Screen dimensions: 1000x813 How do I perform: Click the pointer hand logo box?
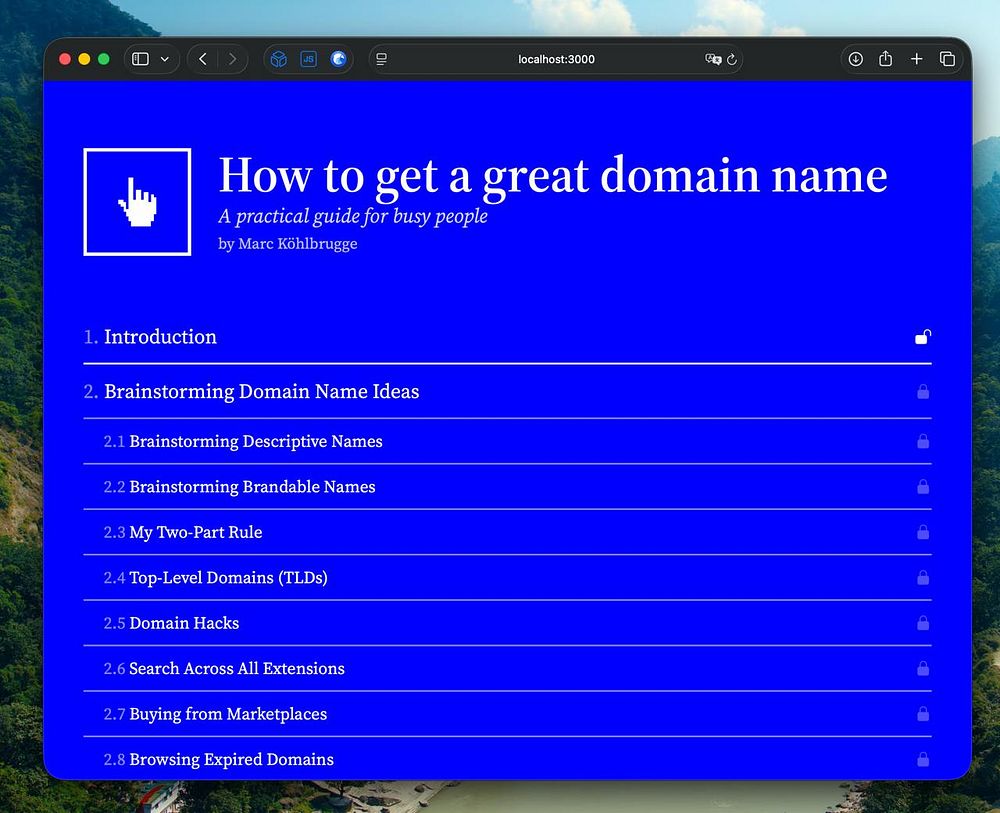point(137,201)
